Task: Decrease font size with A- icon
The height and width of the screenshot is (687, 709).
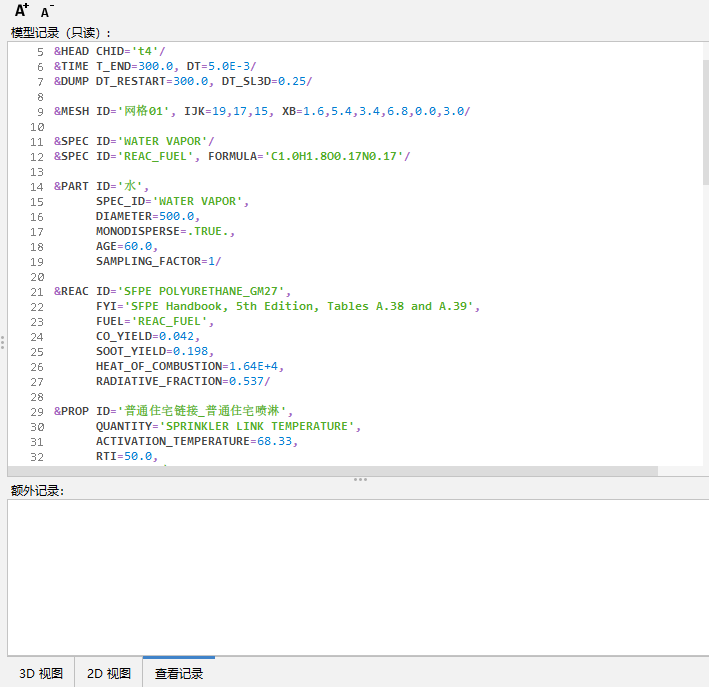Action: 47,12
